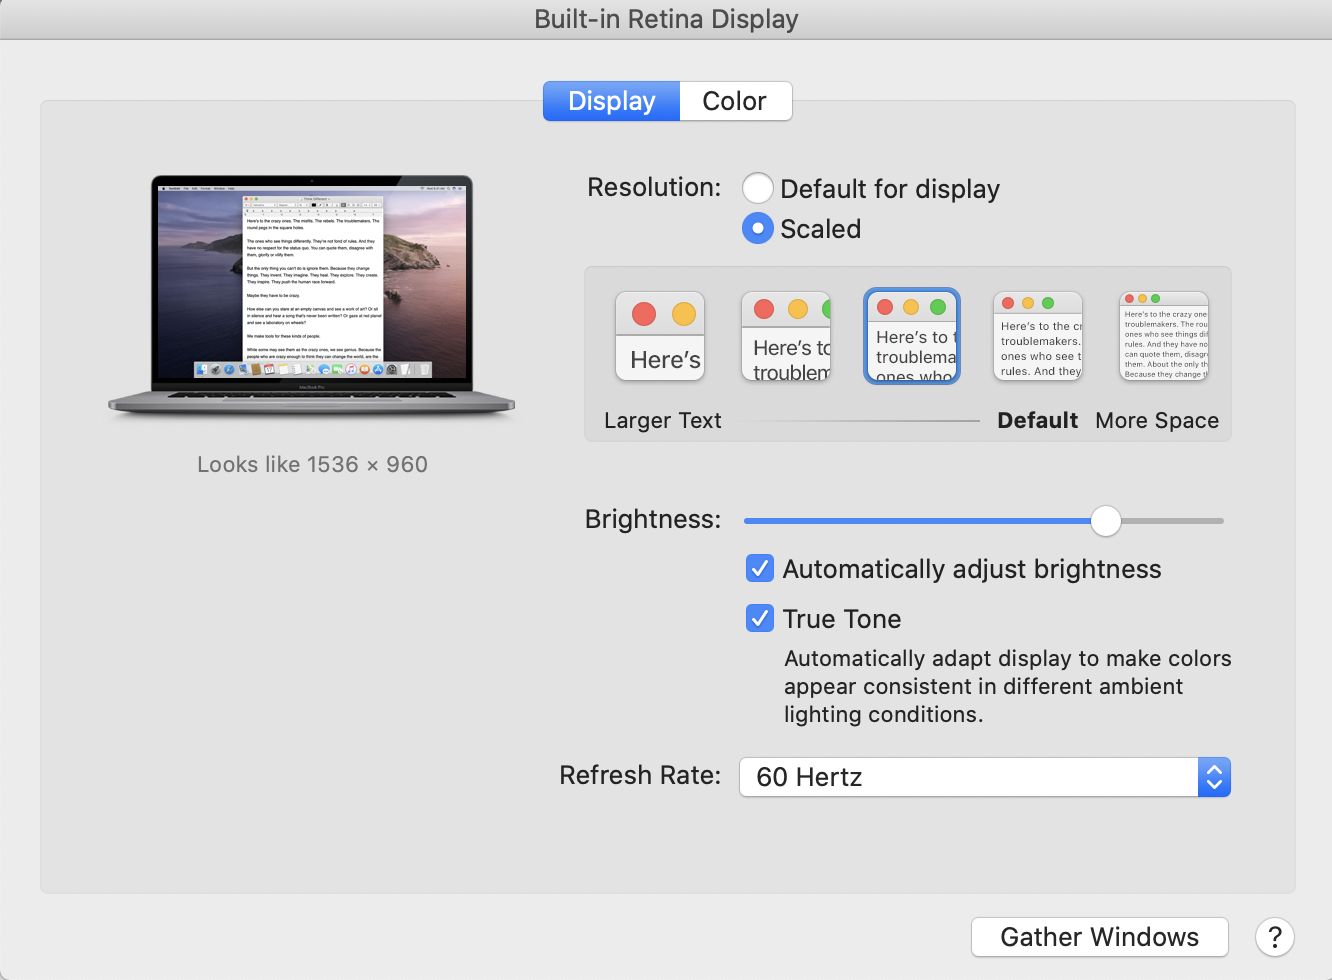Click the bold 'Default' label
The width and height of the screenshot is (1332, 980).
coord(1038,421)
